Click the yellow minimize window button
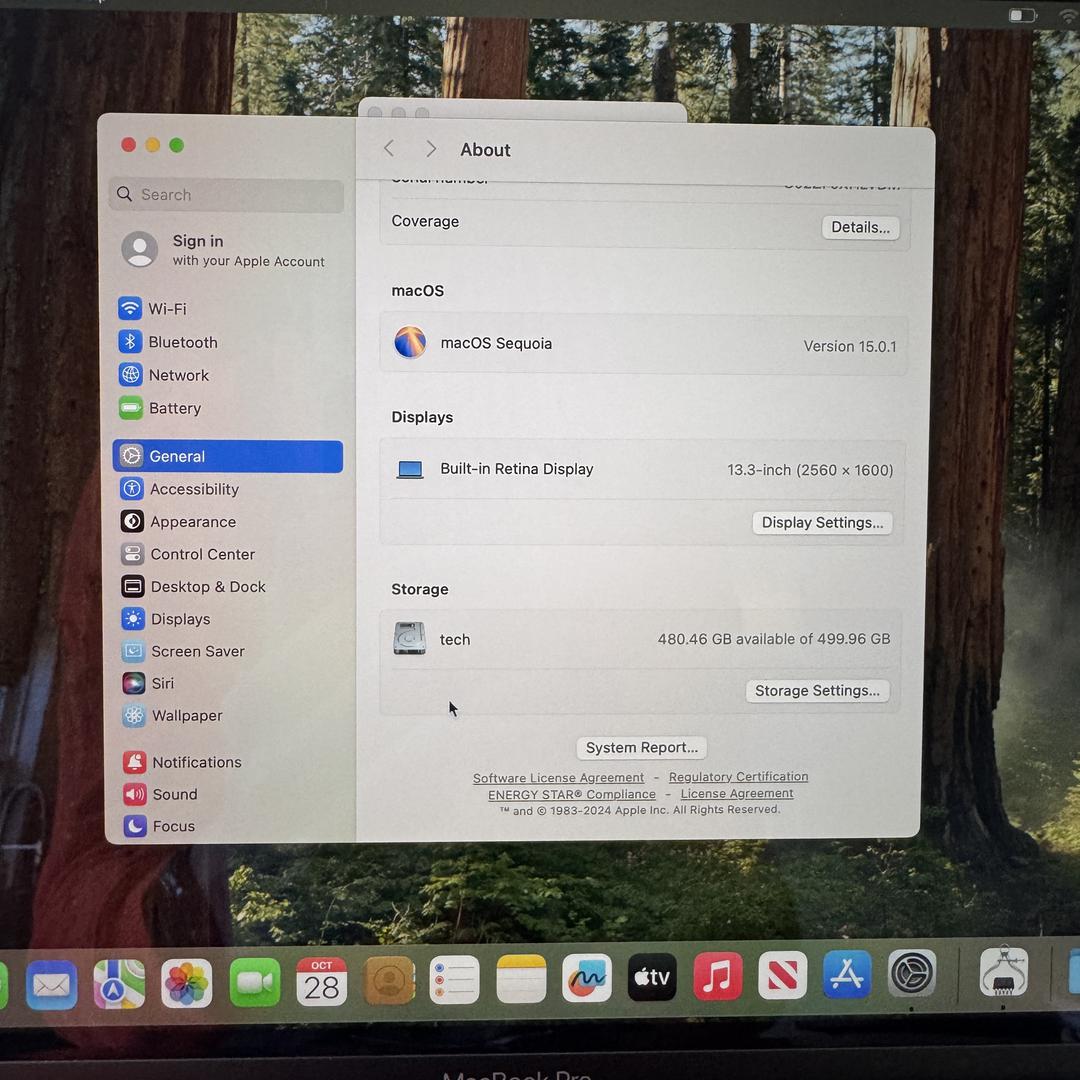The width and height of the screenshot is (1080, 1080). (x=153, y=144)
